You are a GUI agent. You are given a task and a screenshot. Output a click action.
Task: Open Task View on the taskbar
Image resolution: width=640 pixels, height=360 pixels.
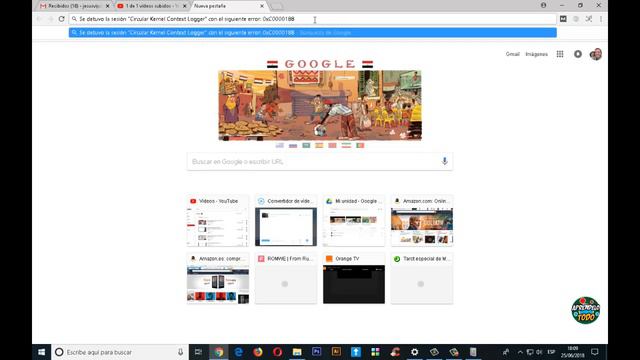198,352
